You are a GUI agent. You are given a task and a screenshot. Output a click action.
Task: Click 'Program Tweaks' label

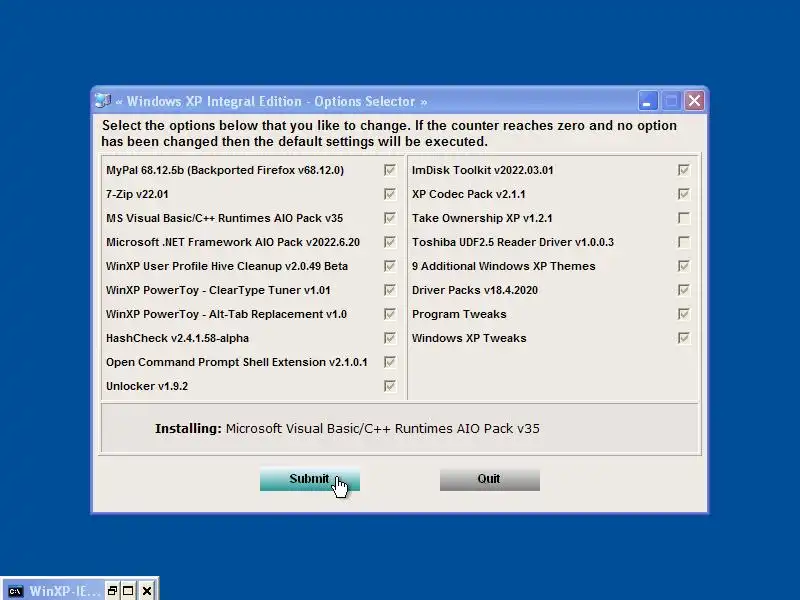(x=459, y=314)
